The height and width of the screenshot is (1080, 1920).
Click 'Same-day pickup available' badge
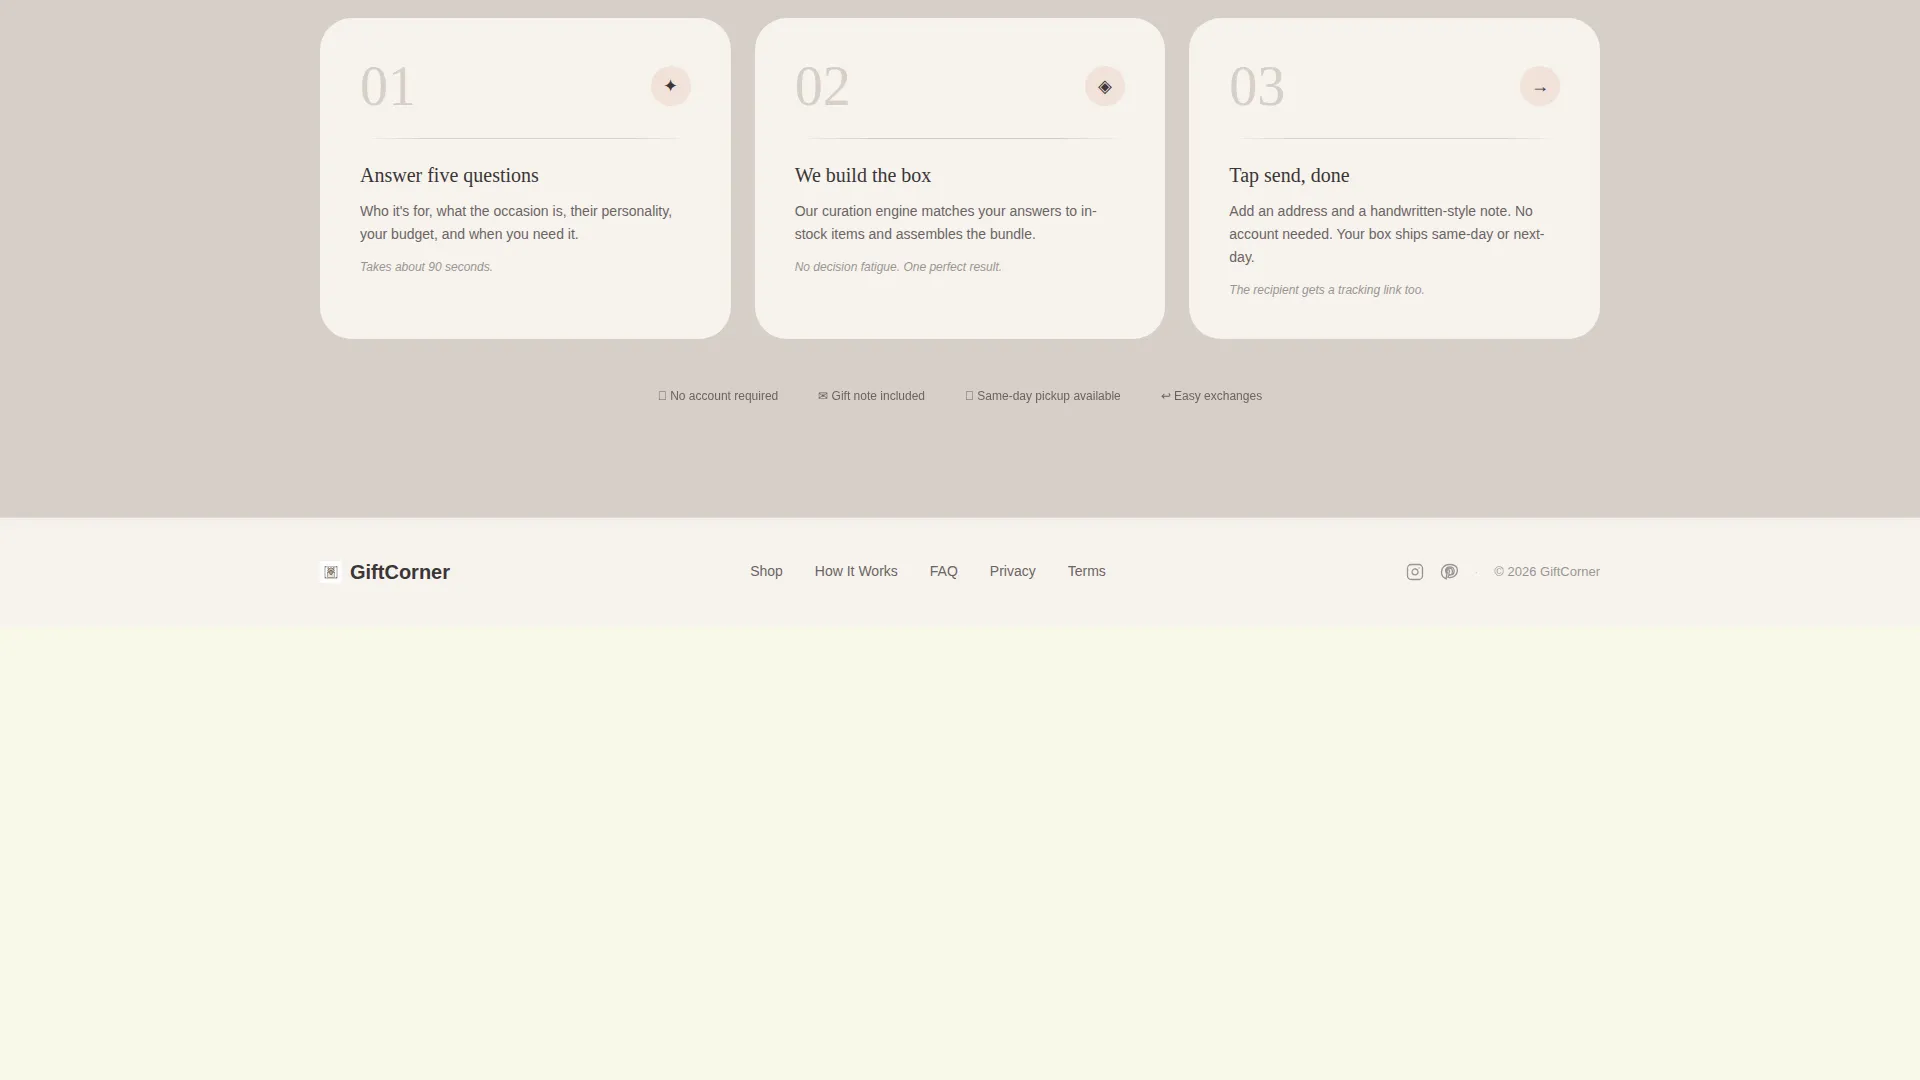tap(1042, 396)
